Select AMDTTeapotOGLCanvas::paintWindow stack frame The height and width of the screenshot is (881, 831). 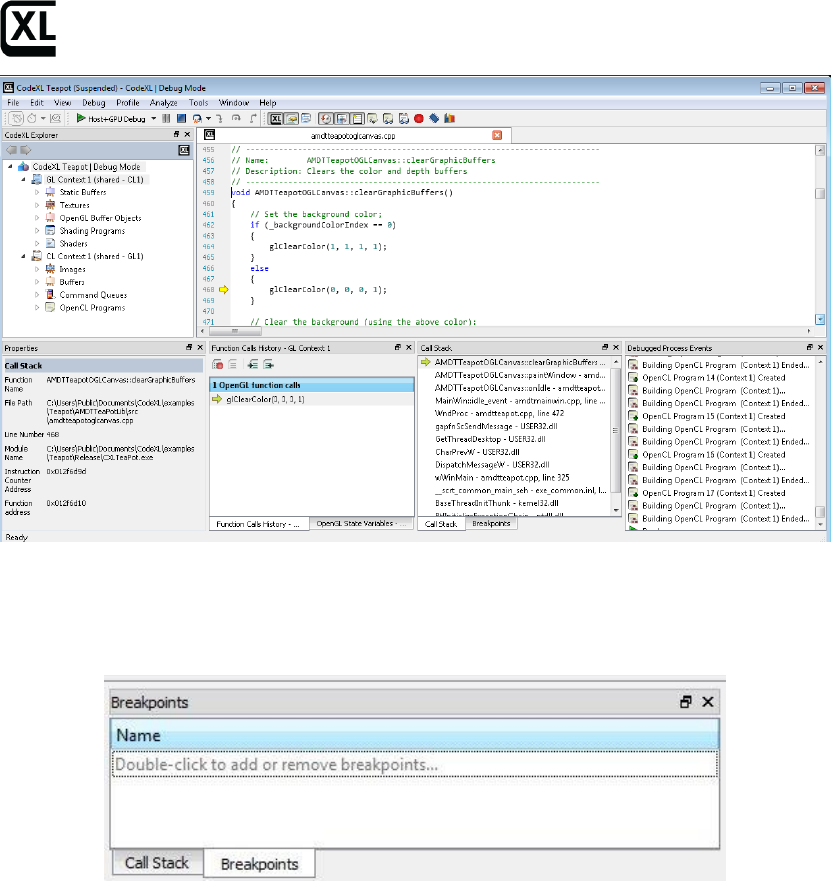(x=520, y=375)
